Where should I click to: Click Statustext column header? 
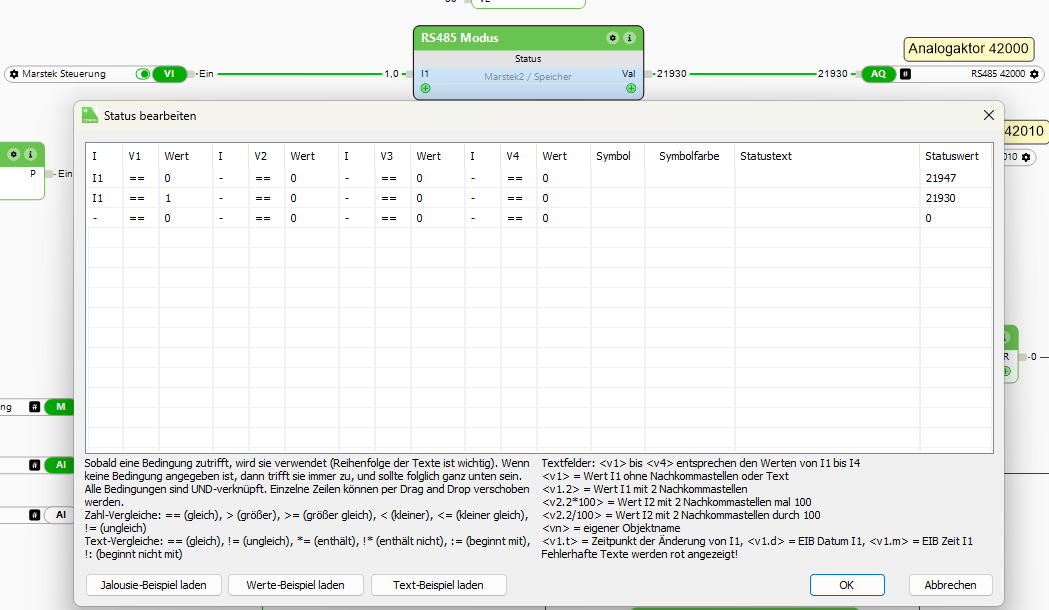click(x=827, y=156)
